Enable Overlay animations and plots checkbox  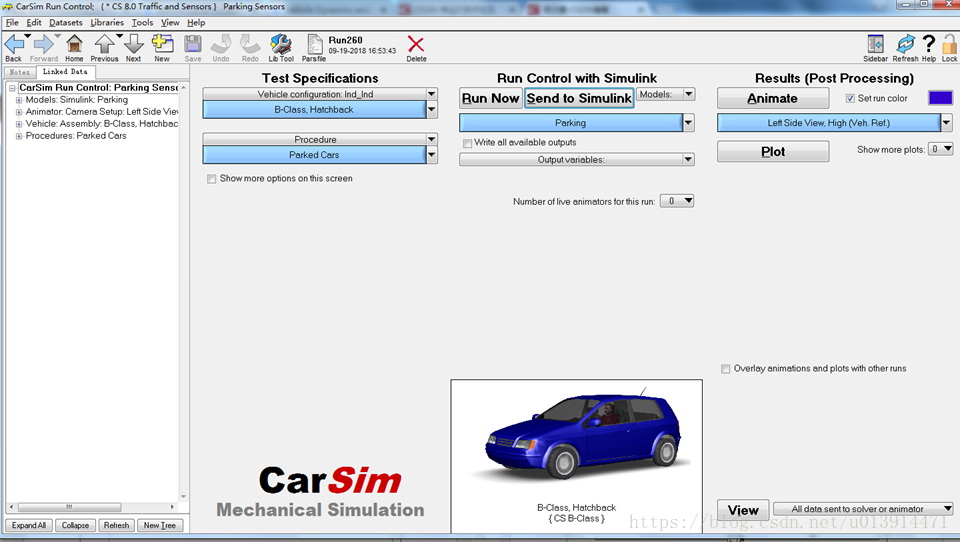click(x=726, y=369)
